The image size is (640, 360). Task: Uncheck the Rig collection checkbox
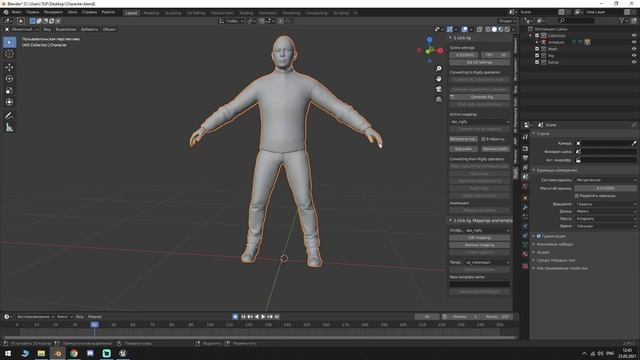click(537, 56)
